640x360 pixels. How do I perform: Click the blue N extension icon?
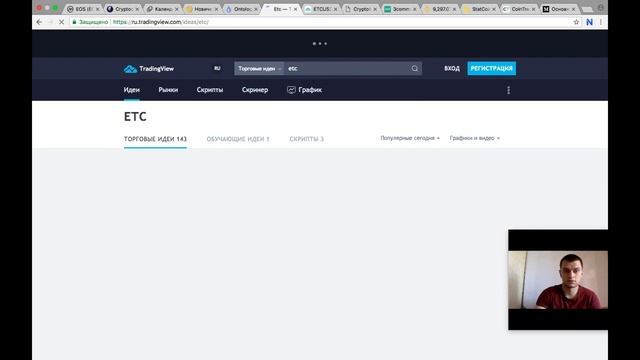tap(589, 22)
